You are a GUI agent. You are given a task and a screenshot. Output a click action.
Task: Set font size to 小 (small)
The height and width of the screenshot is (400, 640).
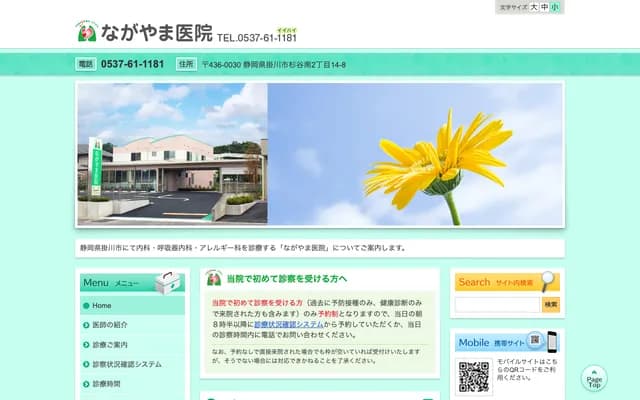tap(555, 7)
